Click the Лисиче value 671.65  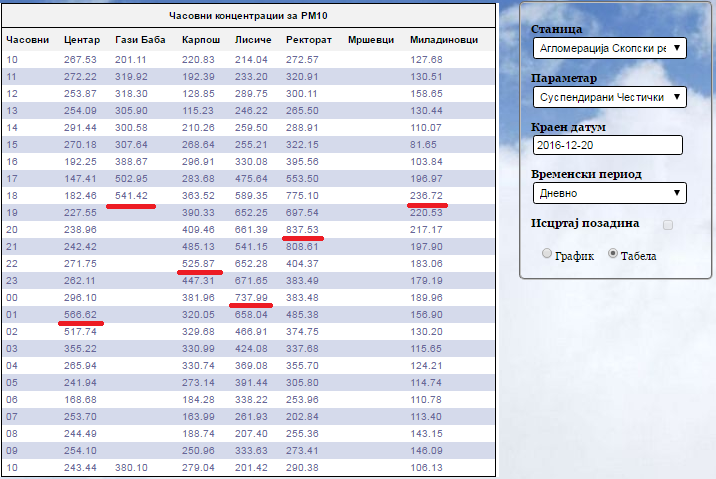pos(251,281)
